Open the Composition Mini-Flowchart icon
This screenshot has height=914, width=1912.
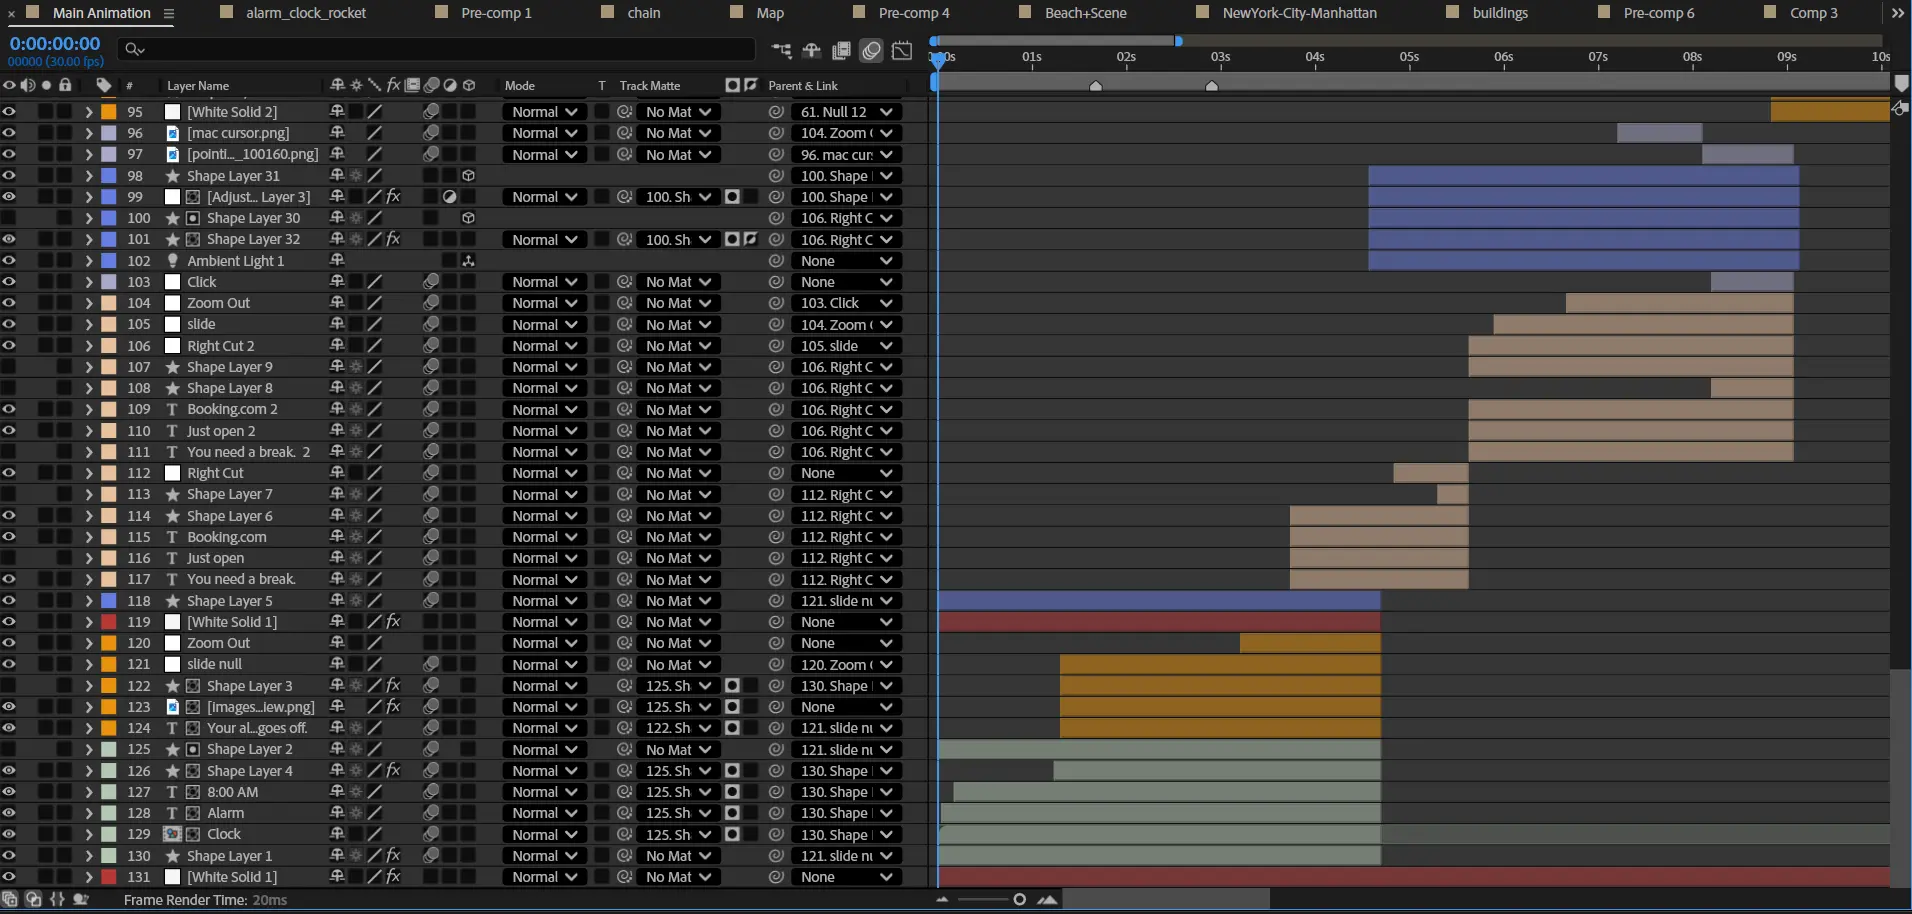point(781,50)
